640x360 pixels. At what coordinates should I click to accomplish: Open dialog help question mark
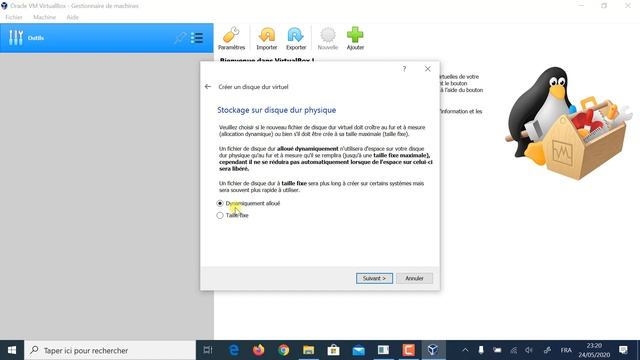[404, 69]
